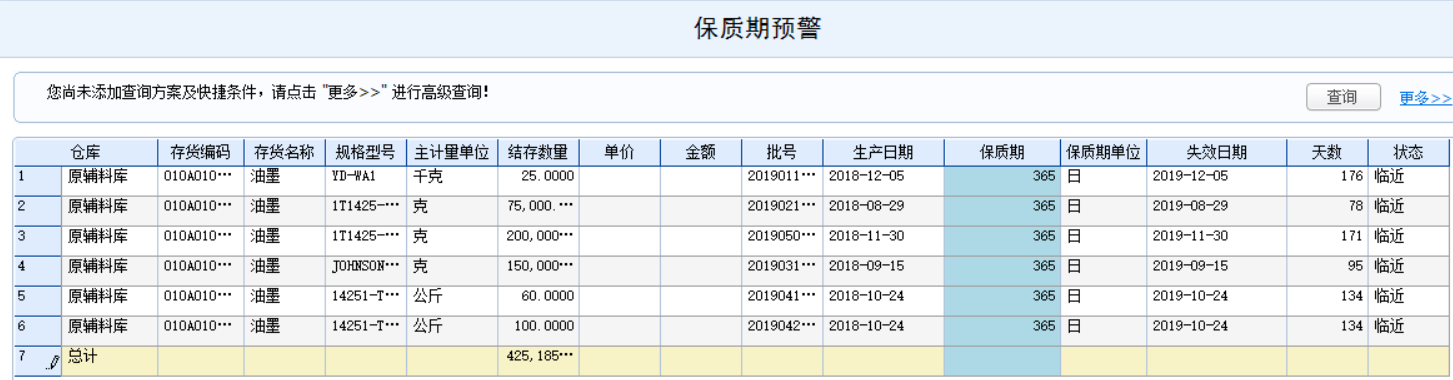1453x380 pixels.
Task: Sort by the 生产日期 column header
Action: [883, 152]
